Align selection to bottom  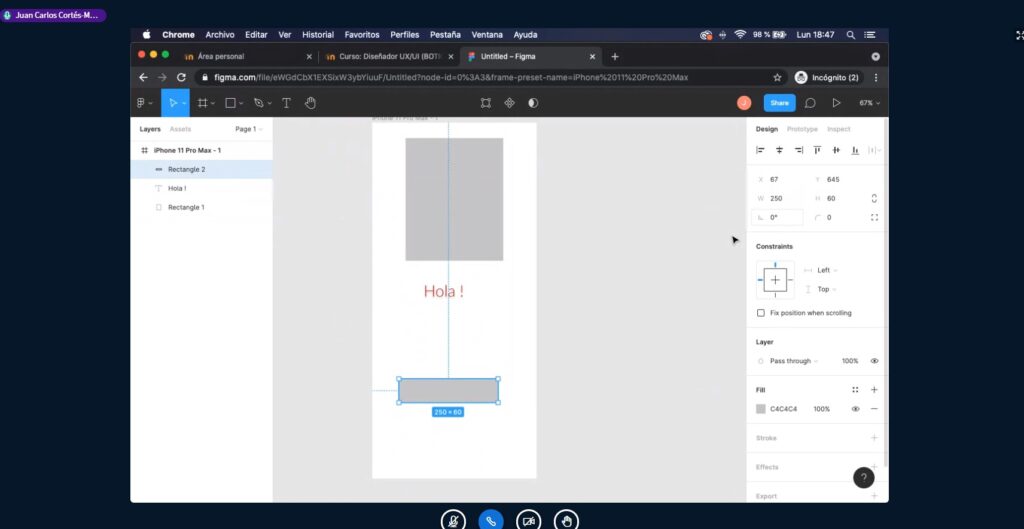tap(855, 150)
